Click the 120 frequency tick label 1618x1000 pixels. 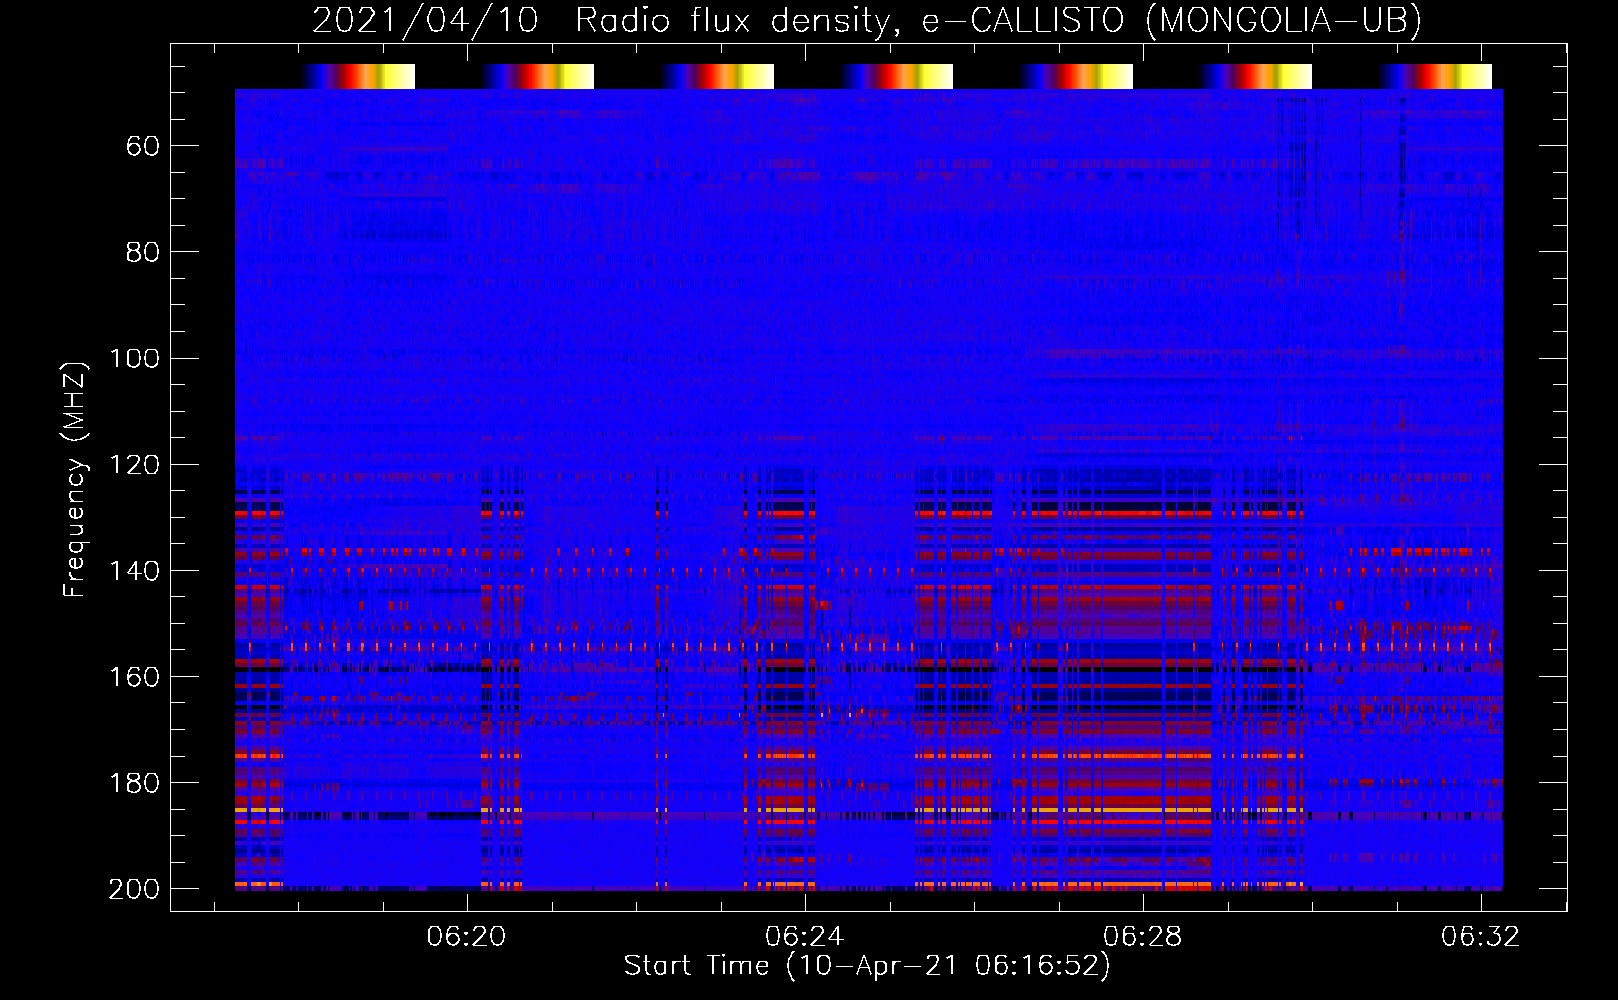point(134,465)
